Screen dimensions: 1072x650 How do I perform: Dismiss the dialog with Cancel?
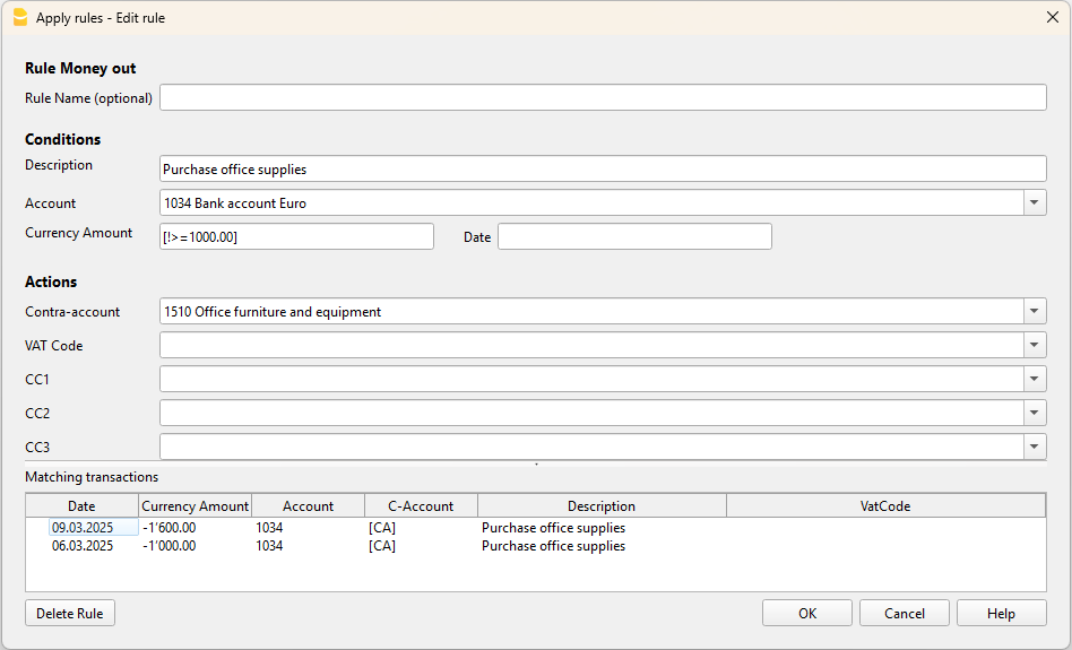[x=904, y=612]
